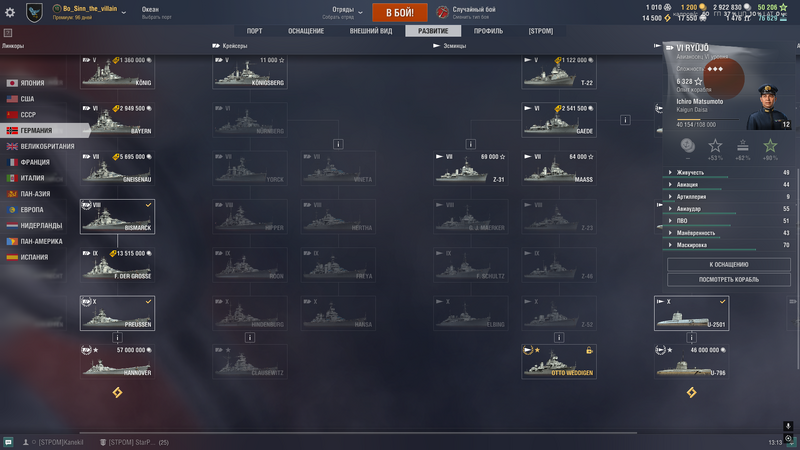Click the lightning icon under Hannover
The width and height of the screenshot is (800, 450).
[x=117, y=392]
